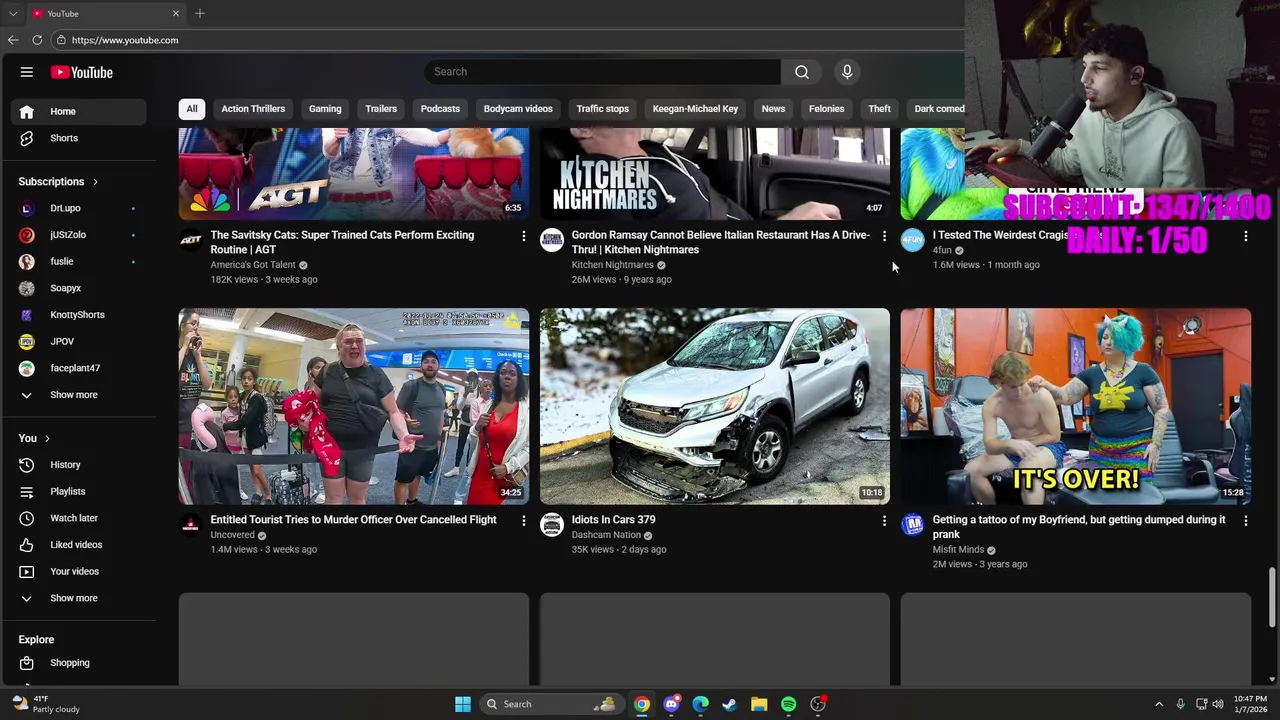The width and height of the screenshot is (1280, 720).
Task: Reload the page in the browser
Action: [37, 40]
